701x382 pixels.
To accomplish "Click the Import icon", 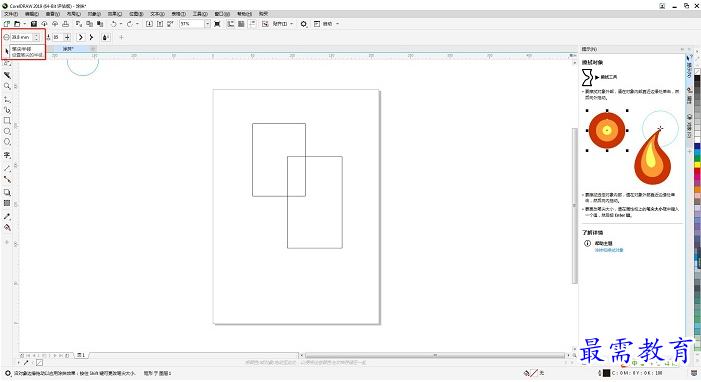I will pos(149,24).
